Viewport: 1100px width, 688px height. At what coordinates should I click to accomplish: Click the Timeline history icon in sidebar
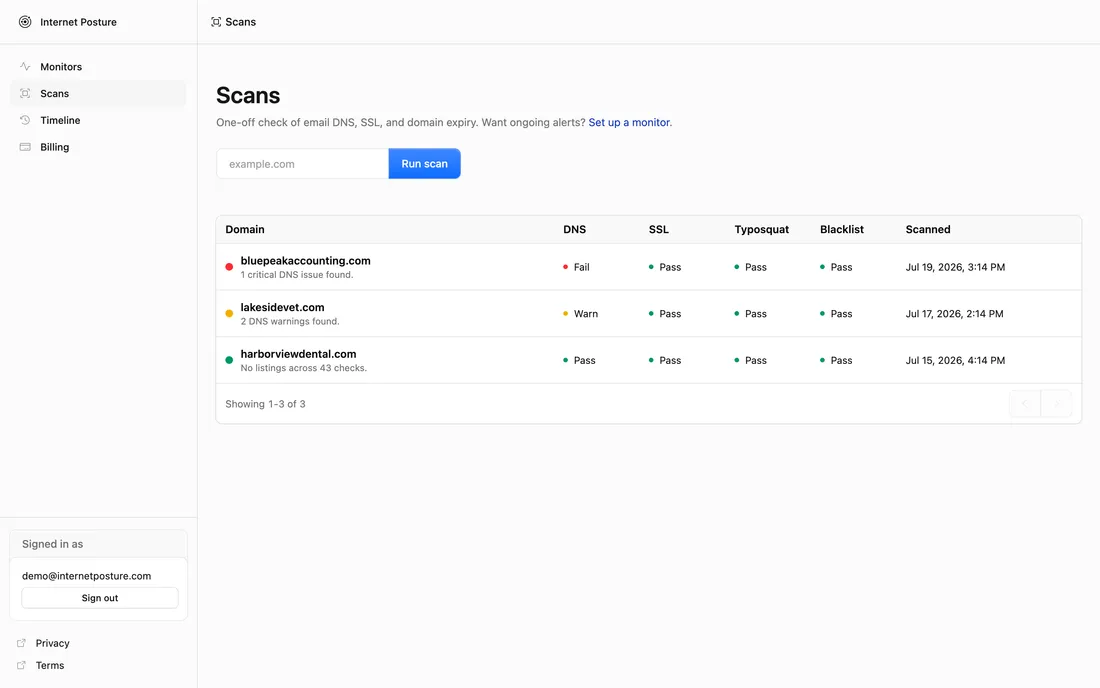pyautogui.click(x=25, y=120)
